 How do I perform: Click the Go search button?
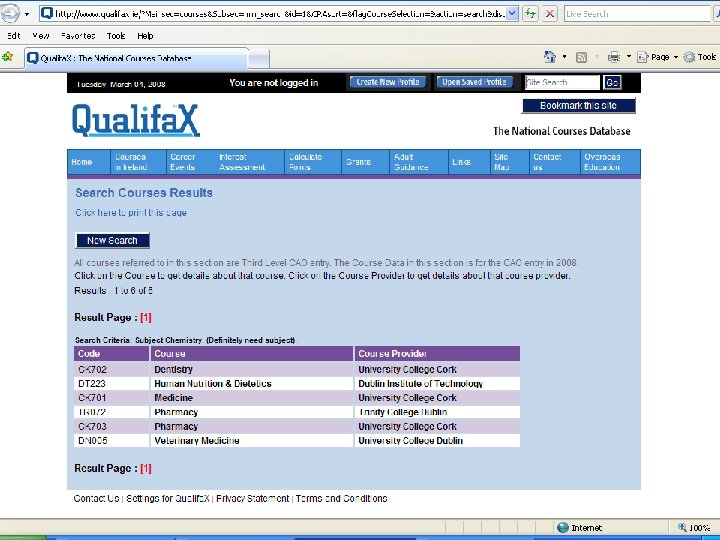click(612, 83)
